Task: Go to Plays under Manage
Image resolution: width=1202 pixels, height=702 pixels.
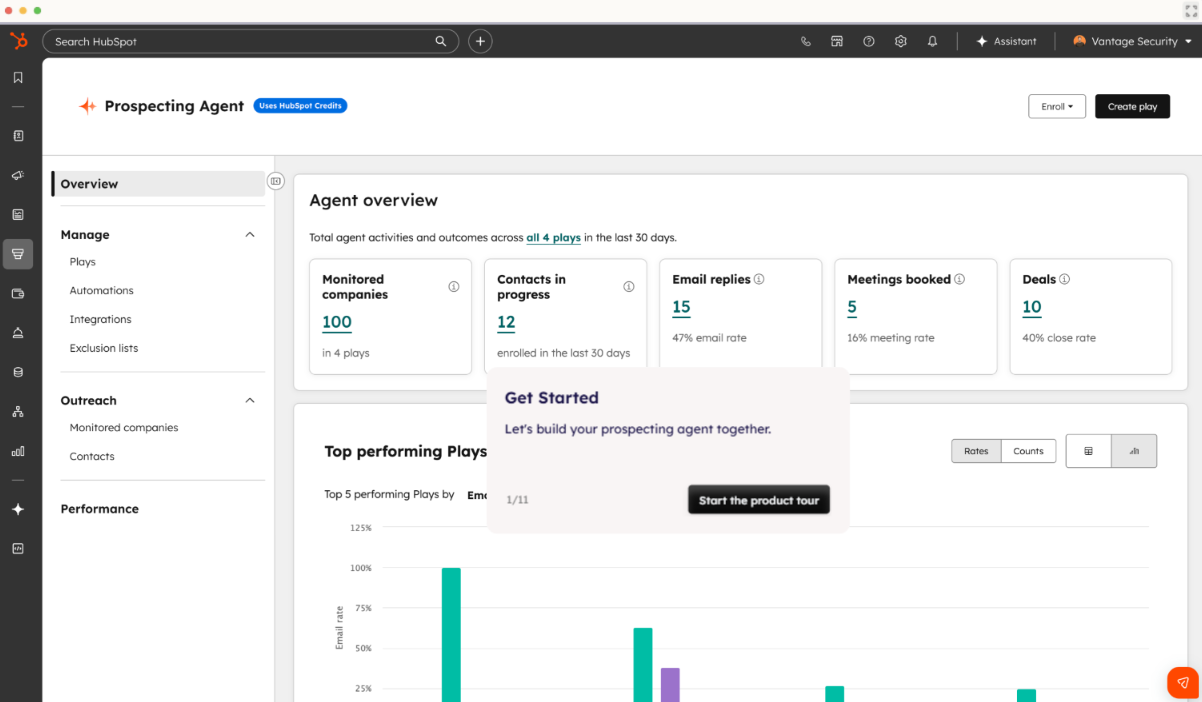Action: point(83,262)
